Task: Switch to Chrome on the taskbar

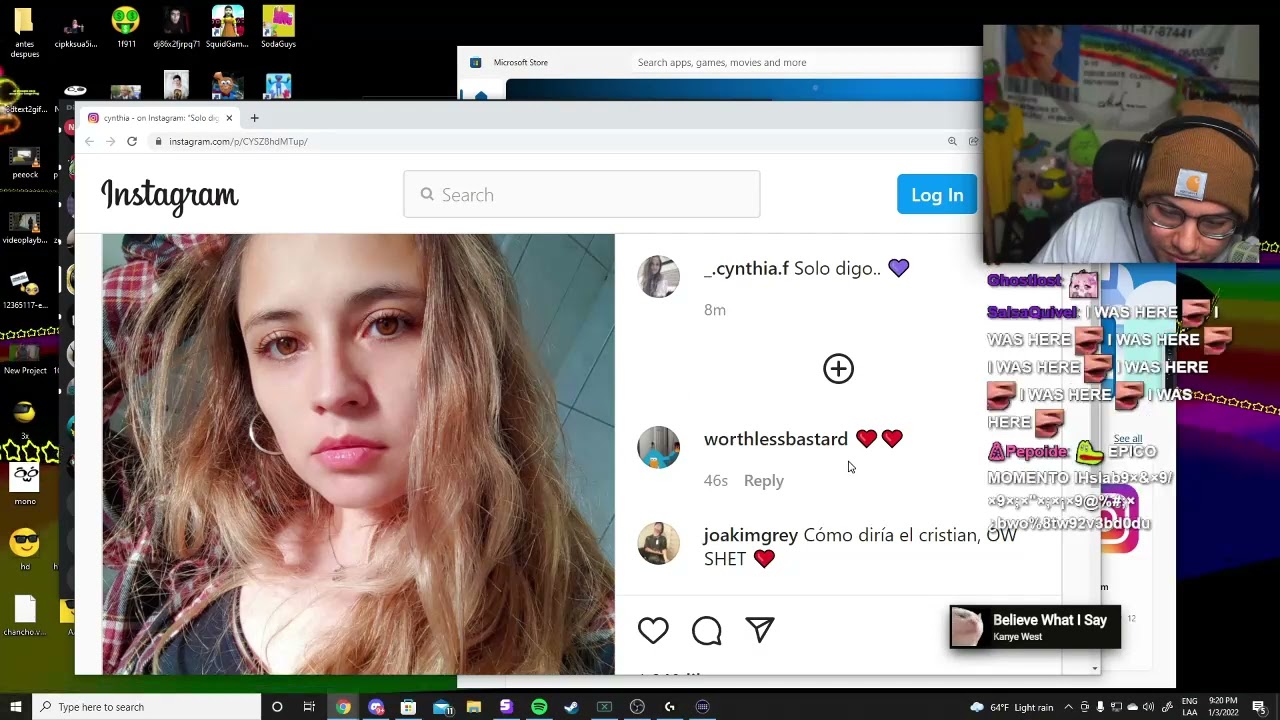Action: (x=343, y=707)
